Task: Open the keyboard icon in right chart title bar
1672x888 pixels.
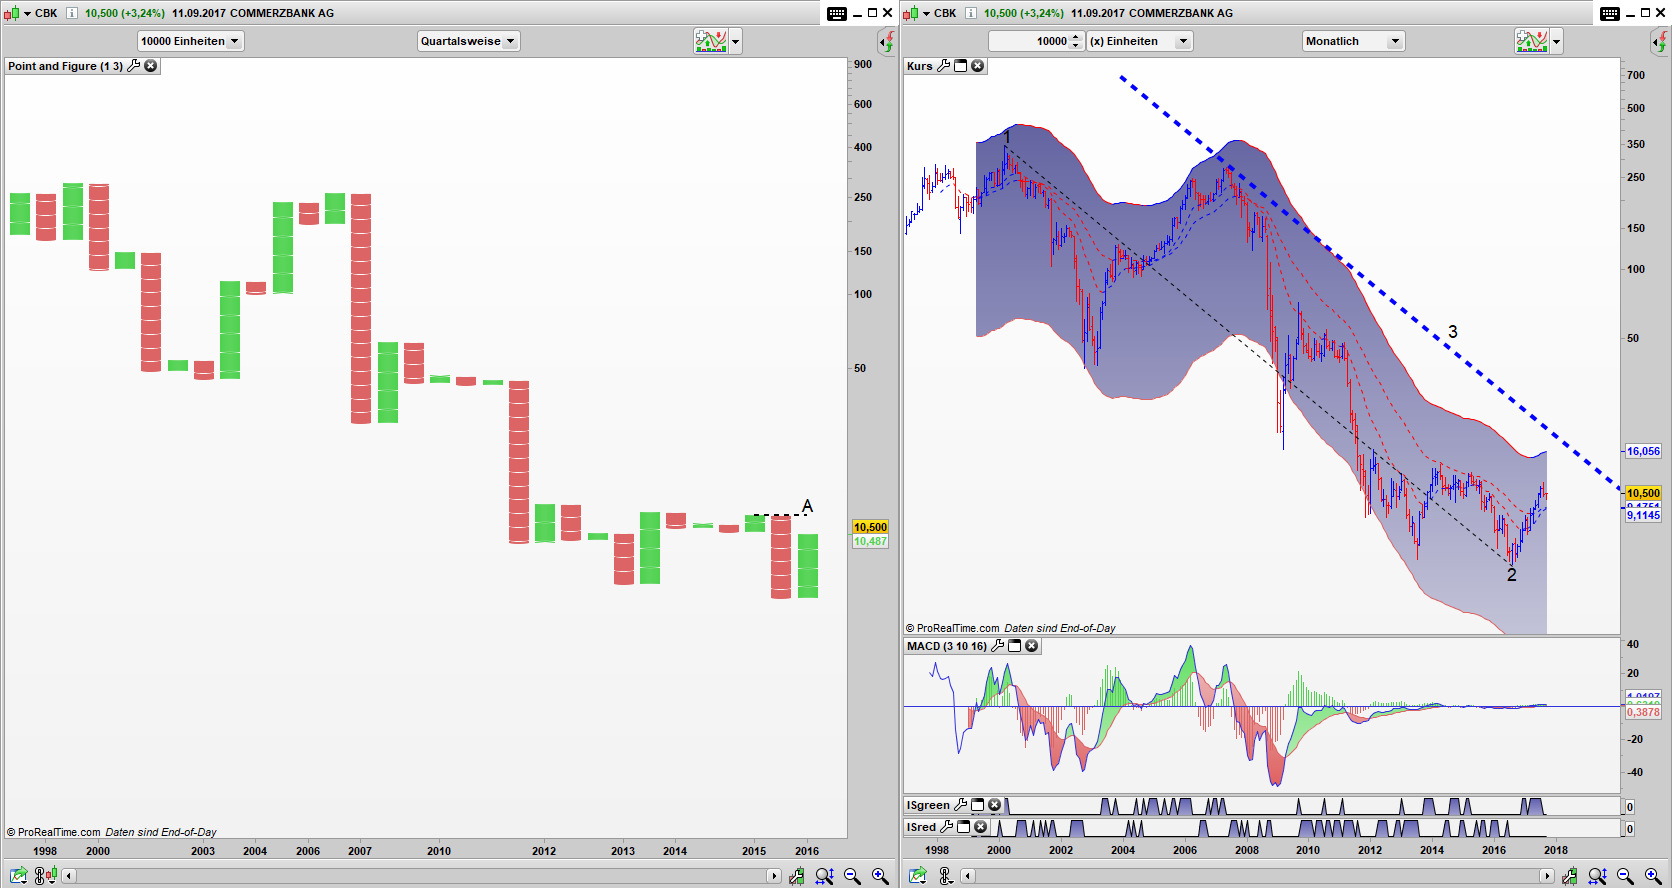Action: click(x=1609, y=13)
